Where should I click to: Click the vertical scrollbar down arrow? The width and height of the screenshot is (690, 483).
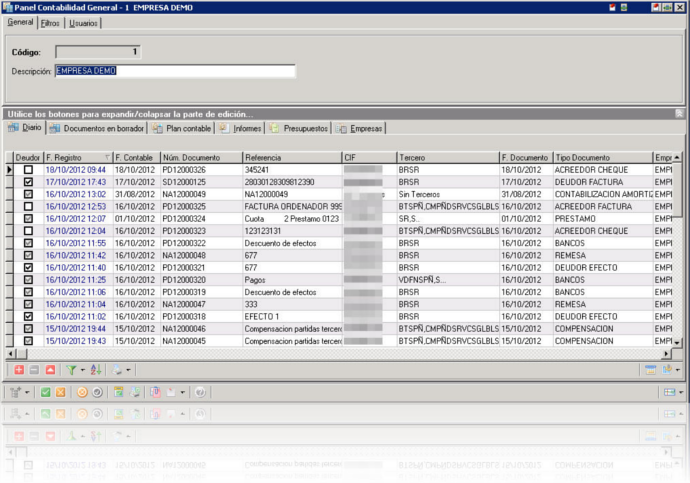677,342
